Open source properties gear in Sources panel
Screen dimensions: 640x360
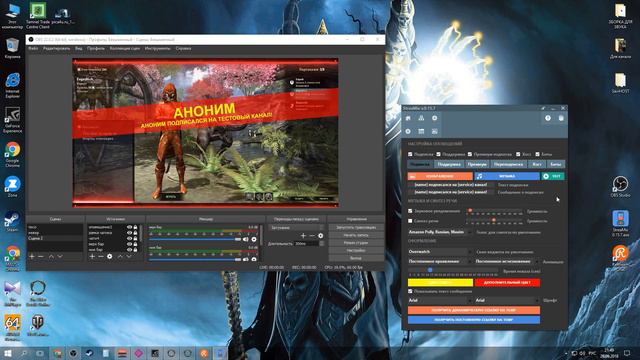[109, 256]
